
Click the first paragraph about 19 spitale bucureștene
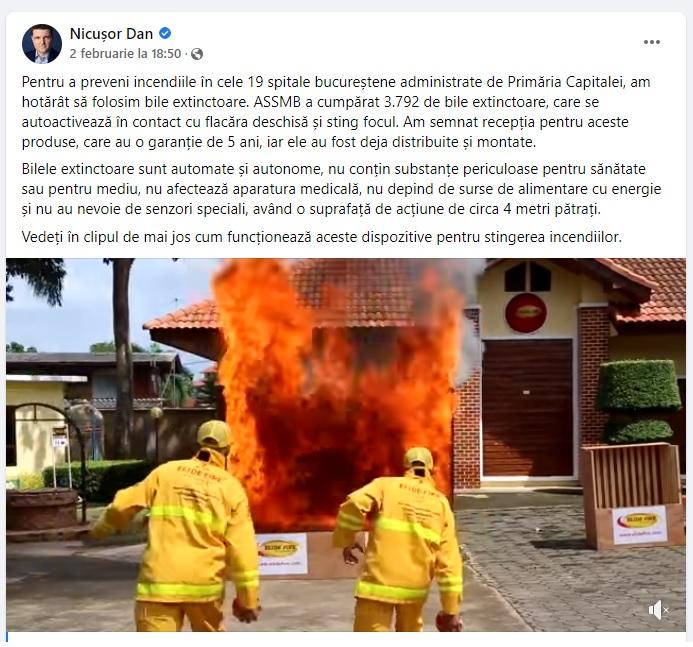click(336, 112)
